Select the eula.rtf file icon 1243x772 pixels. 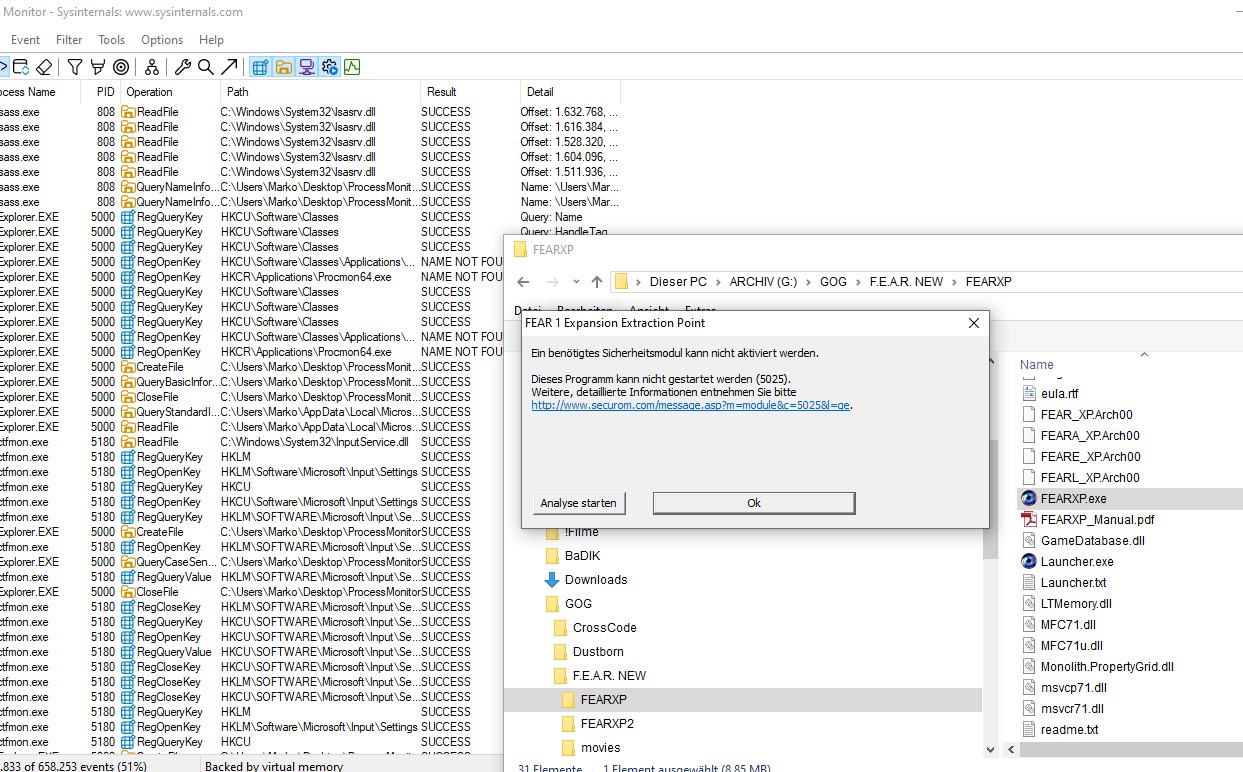coord(1028,393)
